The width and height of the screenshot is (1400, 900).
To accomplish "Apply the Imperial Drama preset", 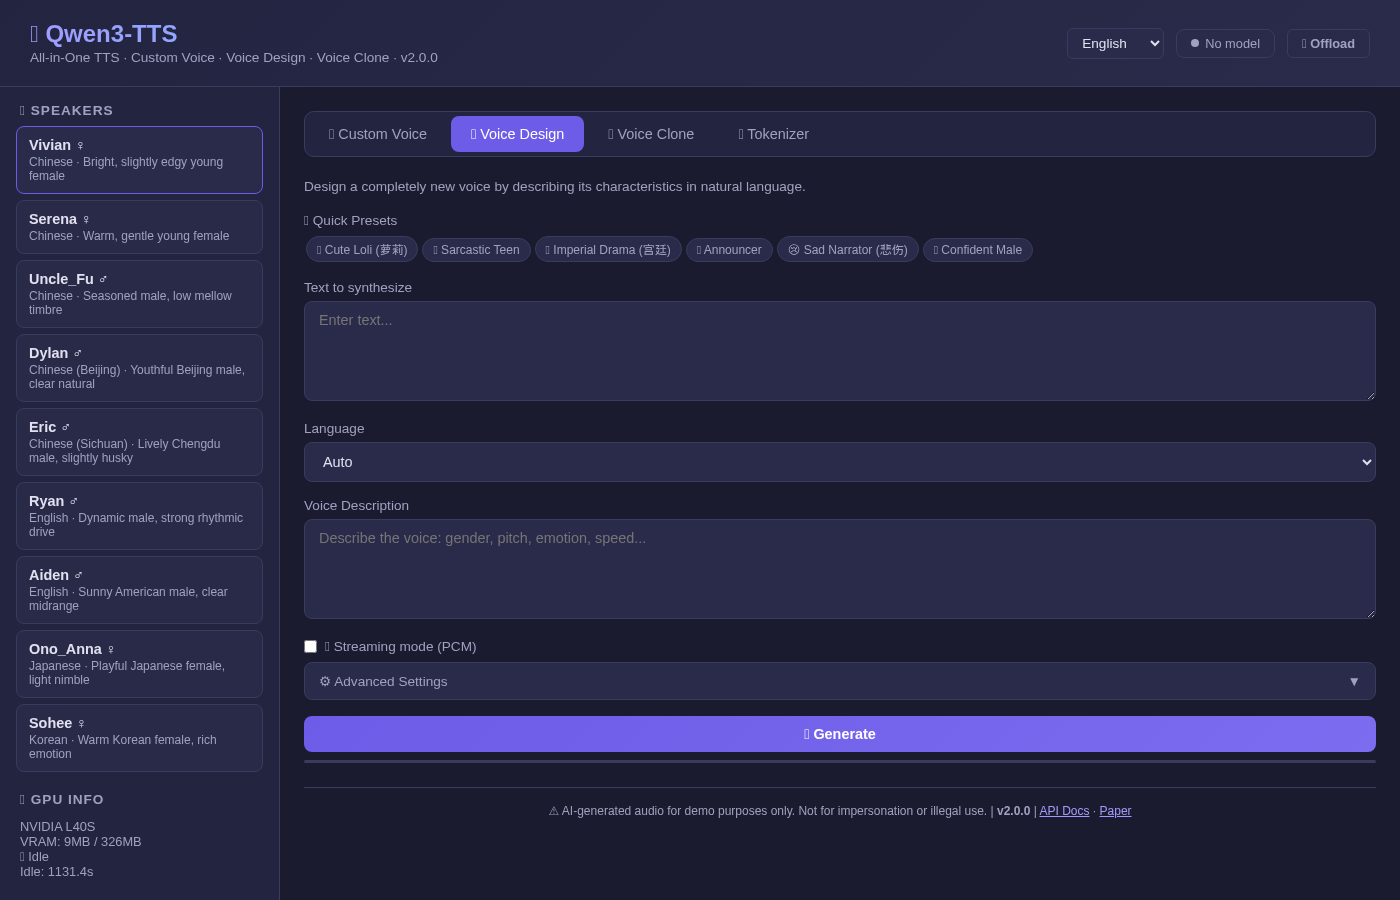I will pyautogui.click(x=608, y=250).
